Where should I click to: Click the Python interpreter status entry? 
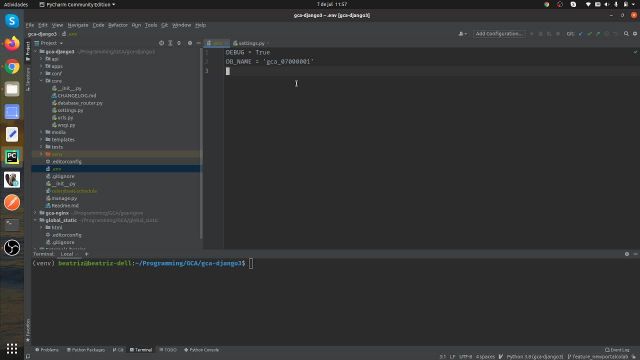point(535,357)
